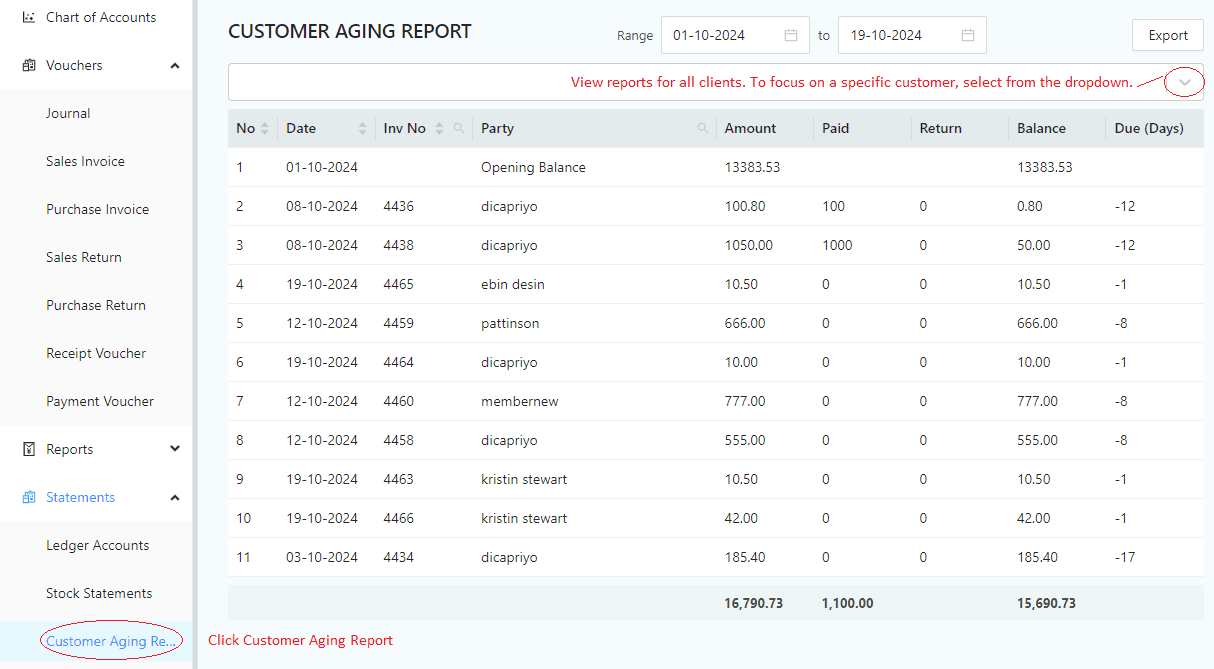The image size is (1214, 669).
Task: Select Customer Aging Report menu item
Action: click(x=112, y=641)
